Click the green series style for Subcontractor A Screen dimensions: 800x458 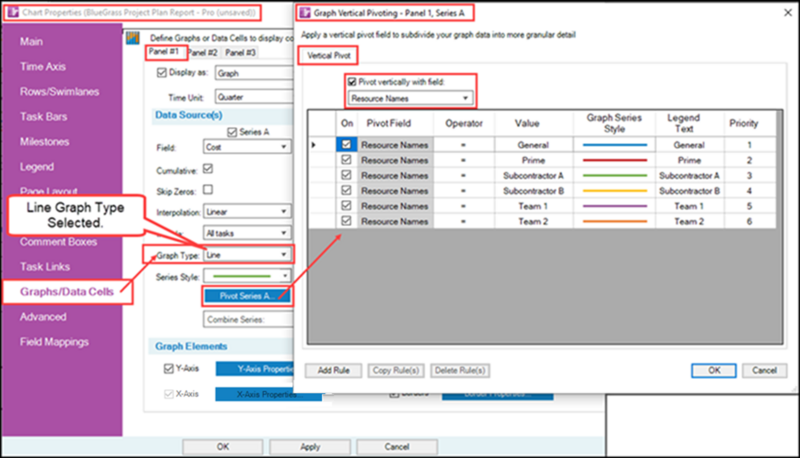point(614,175)
